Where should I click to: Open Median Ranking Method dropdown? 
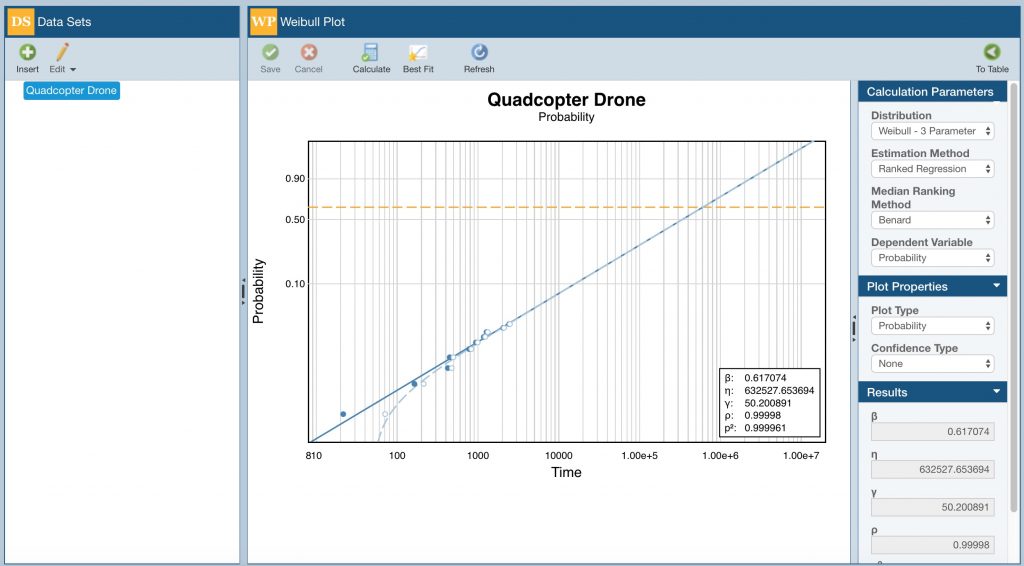point(933,220)
